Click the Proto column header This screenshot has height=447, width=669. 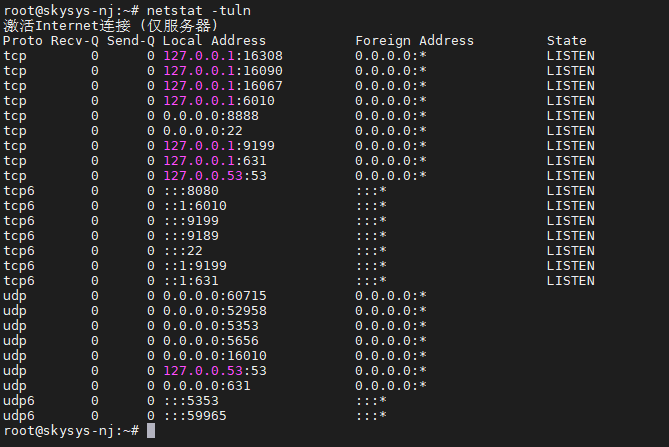(23, 41)
